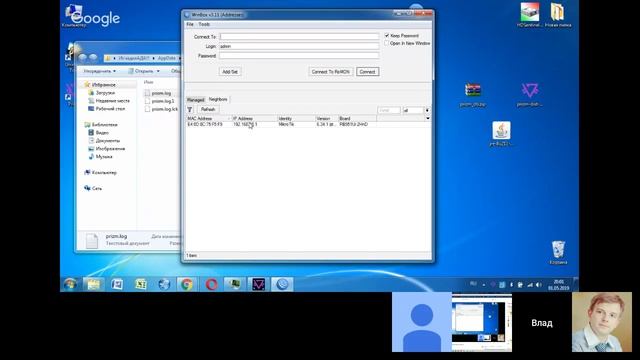Click the Add/Set button
This screenshot has width=640, height=360.
(x=230, y=72)
